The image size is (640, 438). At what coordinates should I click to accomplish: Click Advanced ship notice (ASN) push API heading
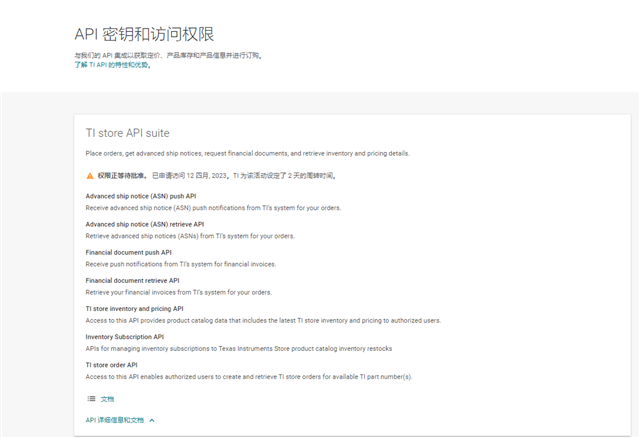coord(141,196)
